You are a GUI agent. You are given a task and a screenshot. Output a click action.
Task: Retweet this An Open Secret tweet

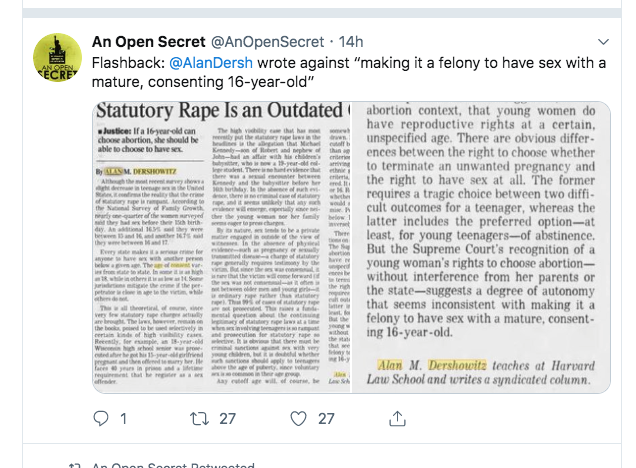point(200,419)
